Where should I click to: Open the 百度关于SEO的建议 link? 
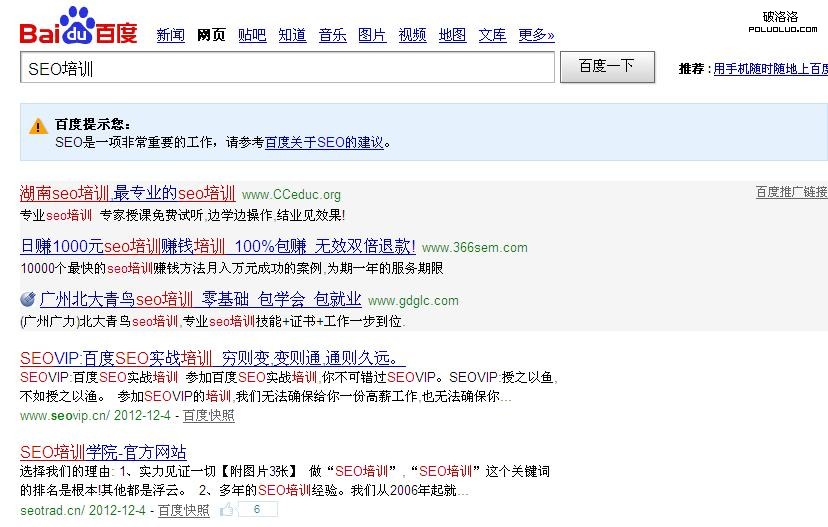coord(324,143)
